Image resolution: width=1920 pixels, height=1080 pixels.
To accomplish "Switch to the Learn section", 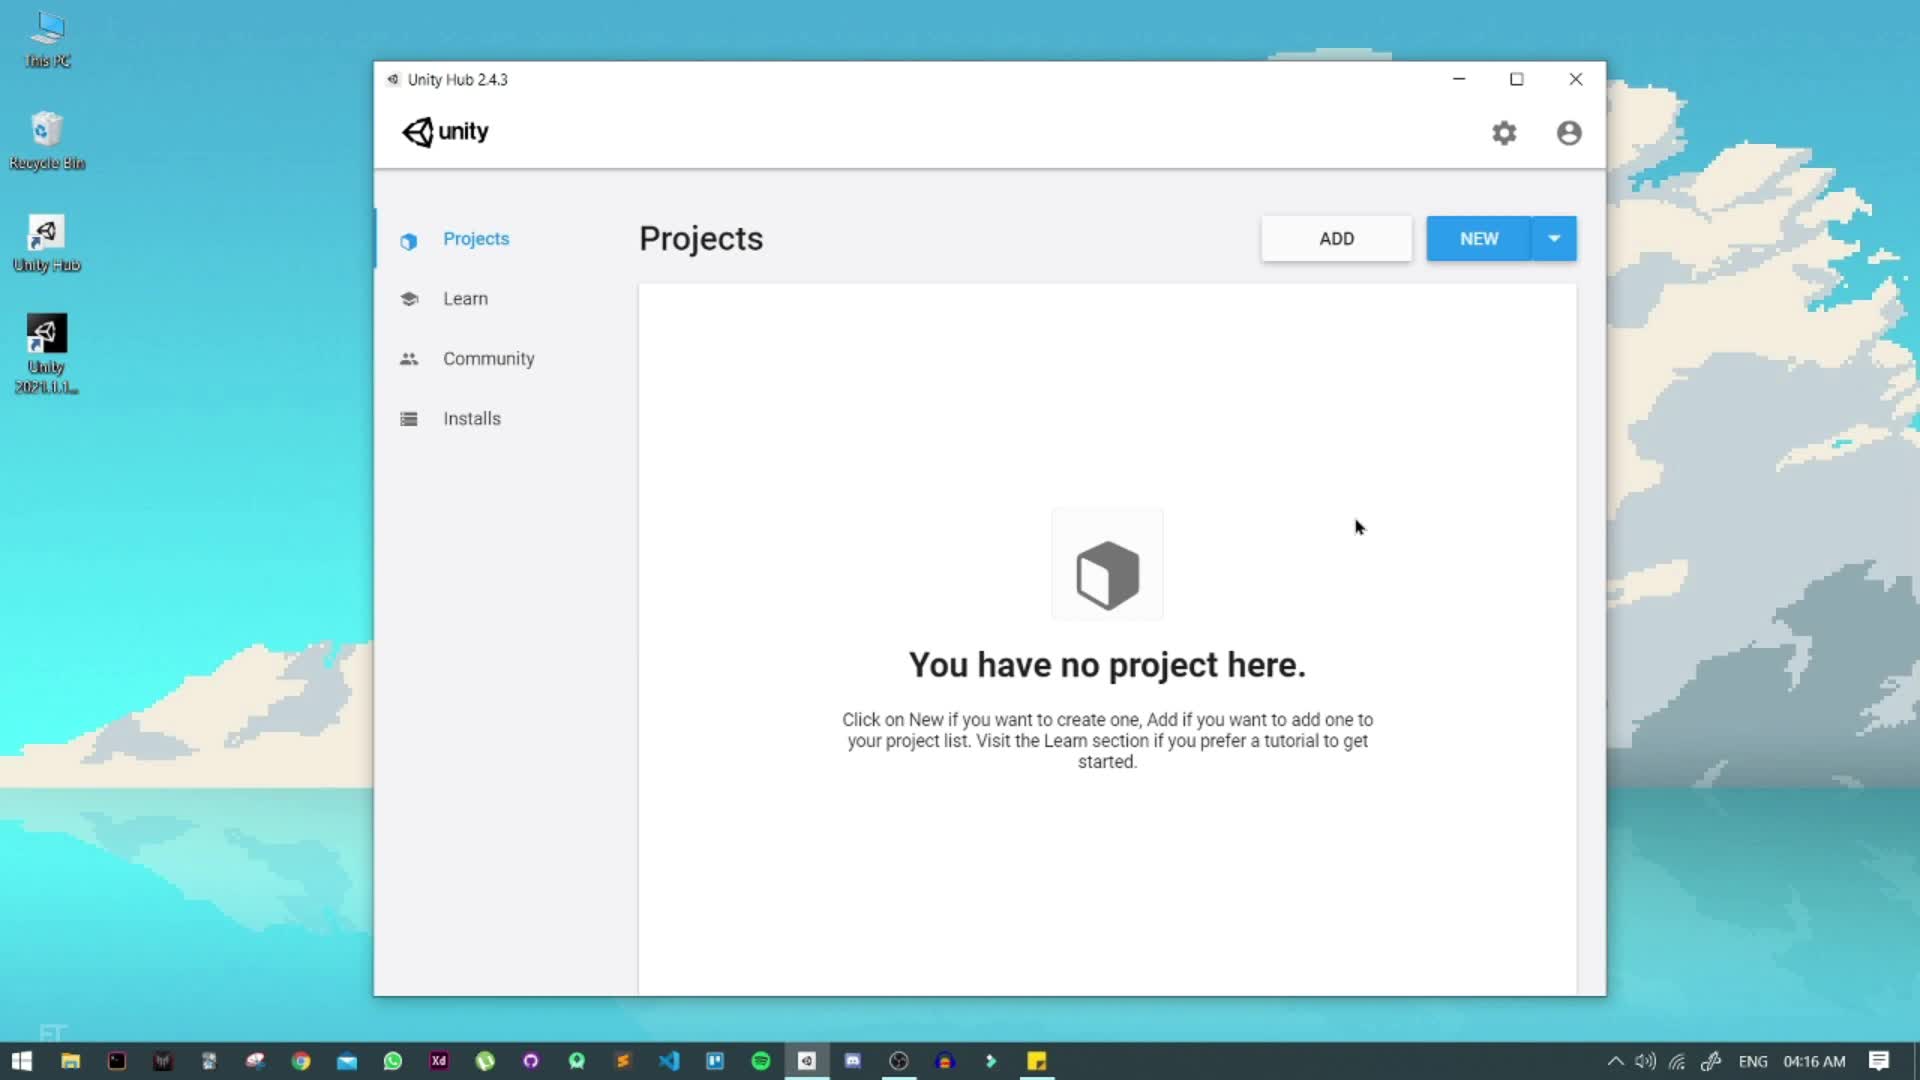I will (x=465, y=299).
